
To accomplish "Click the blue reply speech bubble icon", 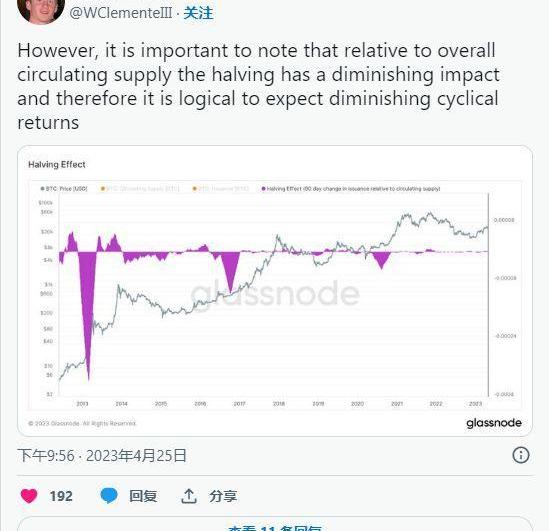I will (109, 496).
